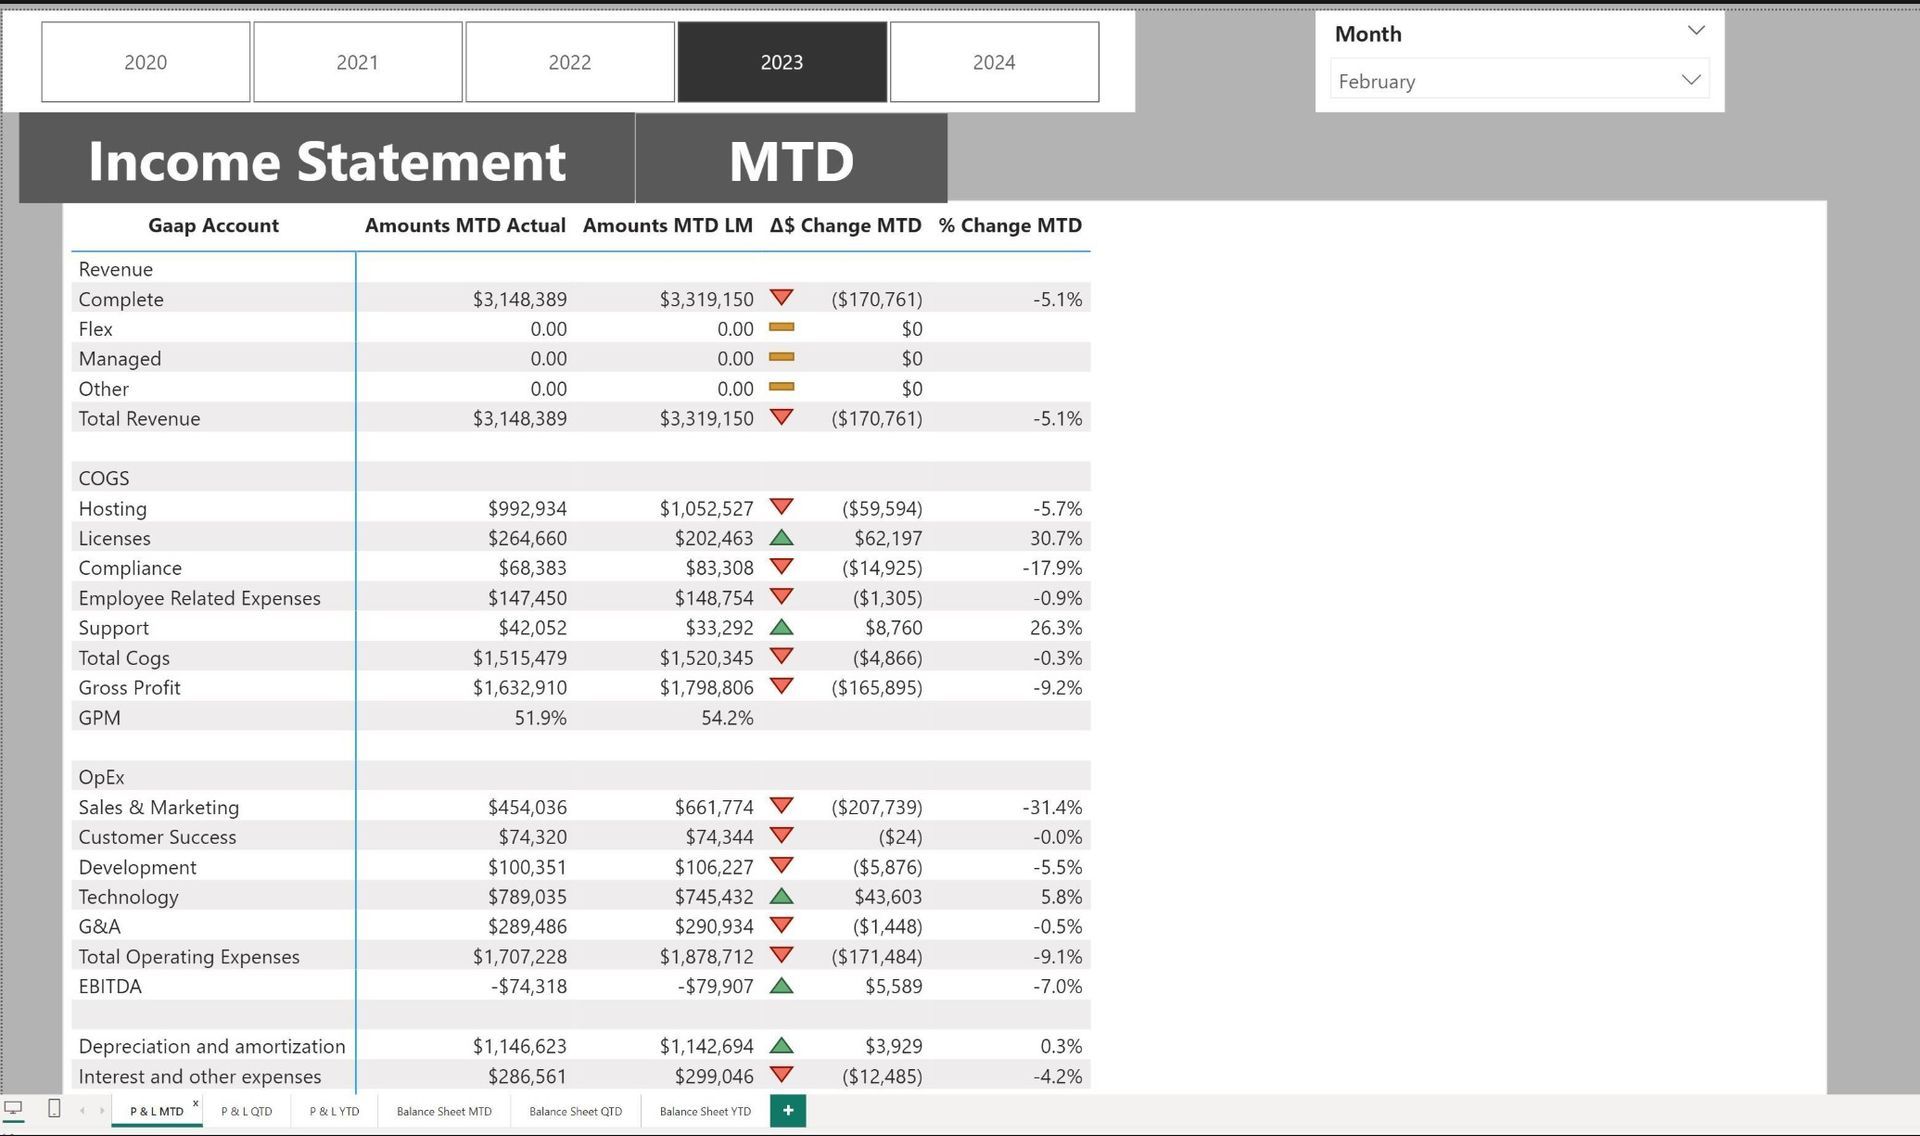This screenshot has height=1136, width=1920.
Task: Switch to mobile layout view icon
Action: pos(54,1108)
